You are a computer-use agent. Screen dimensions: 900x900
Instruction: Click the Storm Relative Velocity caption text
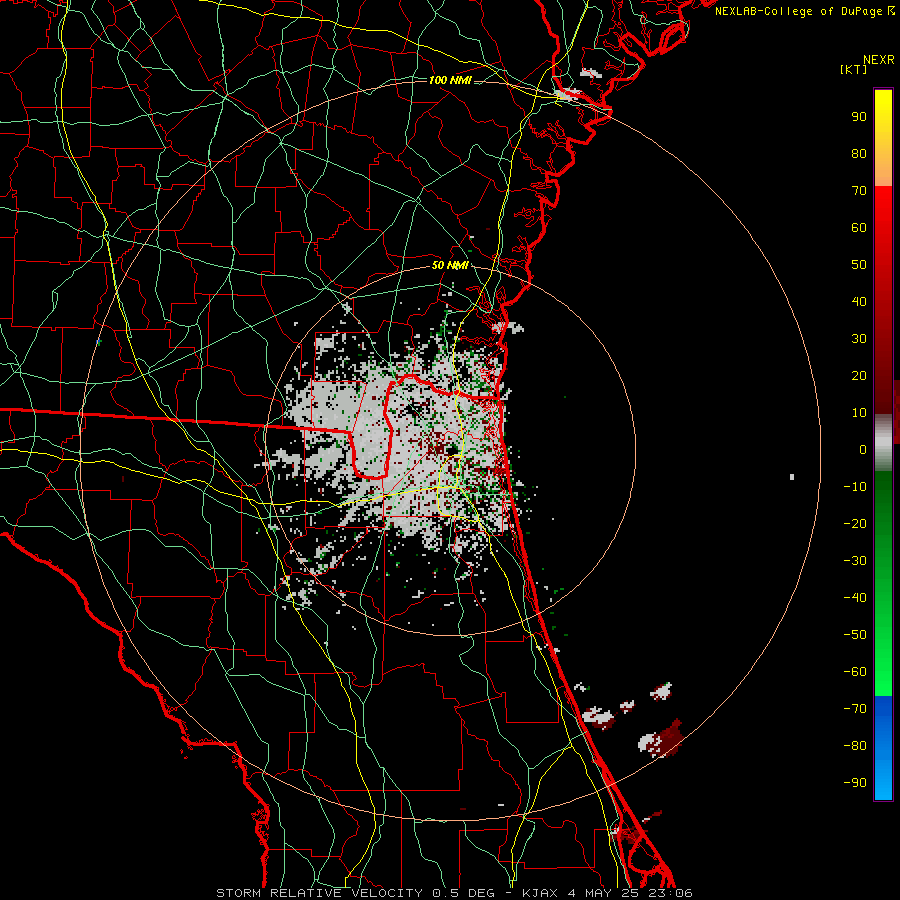pyautogui.click(x=454, y=893)
